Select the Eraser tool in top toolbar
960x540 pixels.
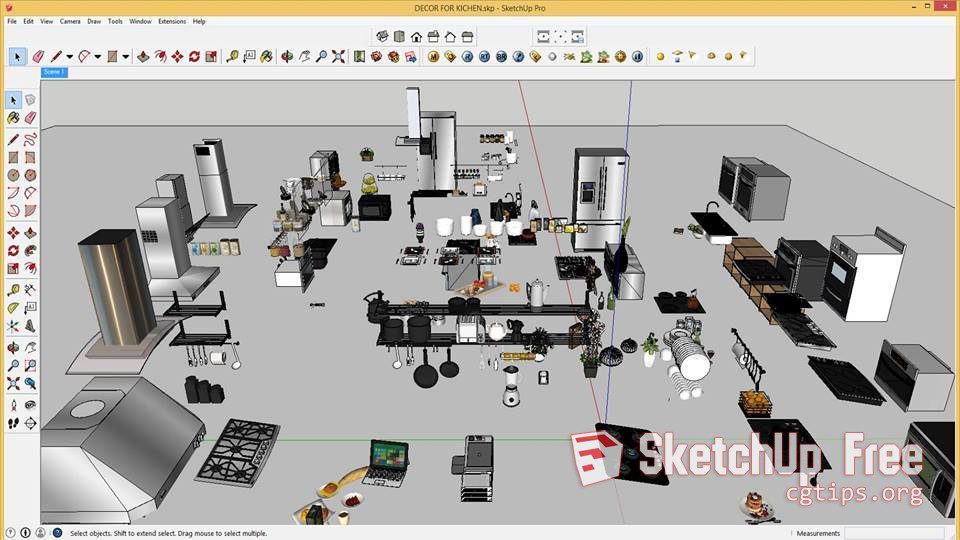[x=39, y=57]
